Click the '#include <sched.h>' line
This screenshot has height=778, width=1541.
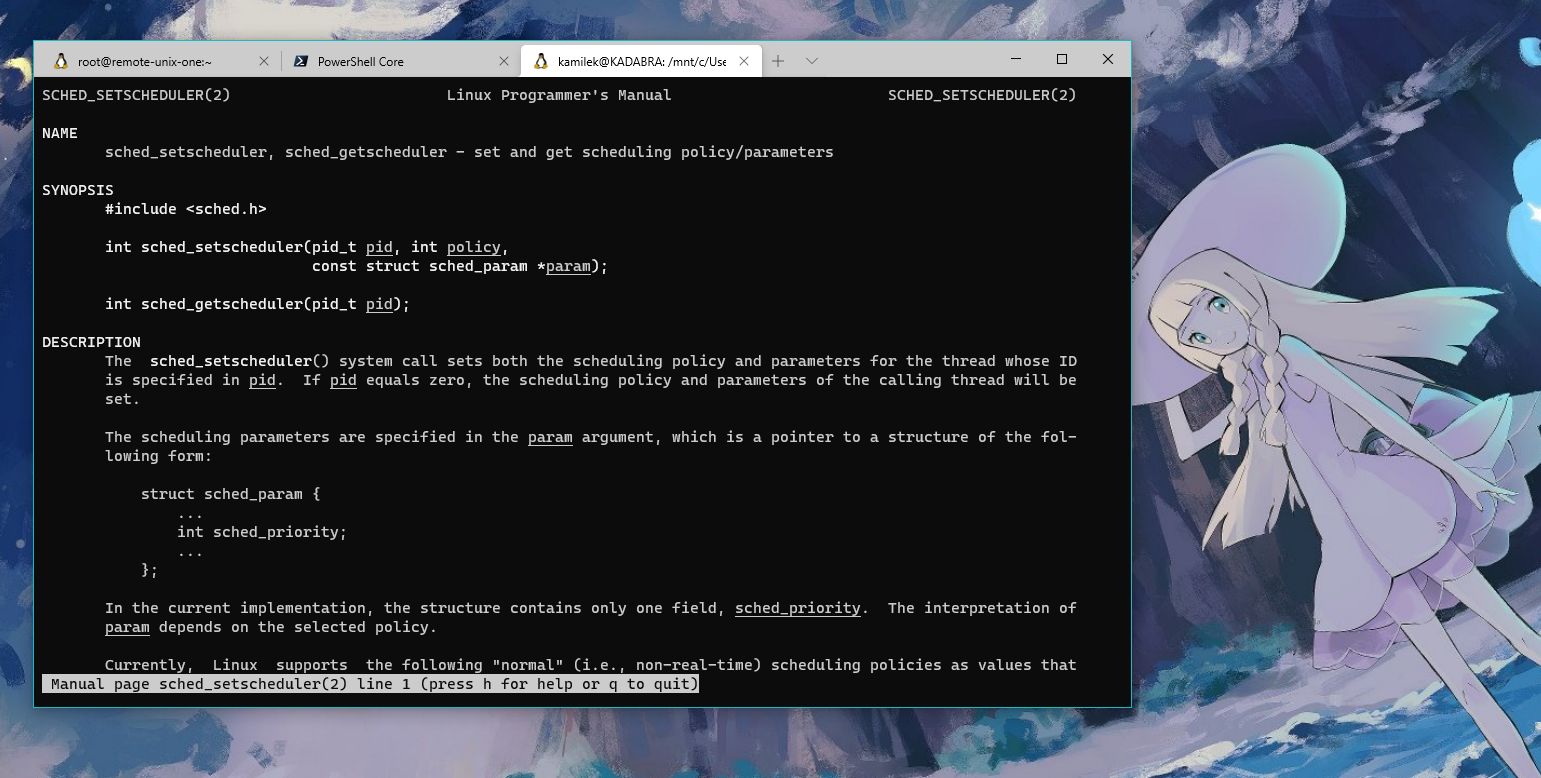coord(186,209)
